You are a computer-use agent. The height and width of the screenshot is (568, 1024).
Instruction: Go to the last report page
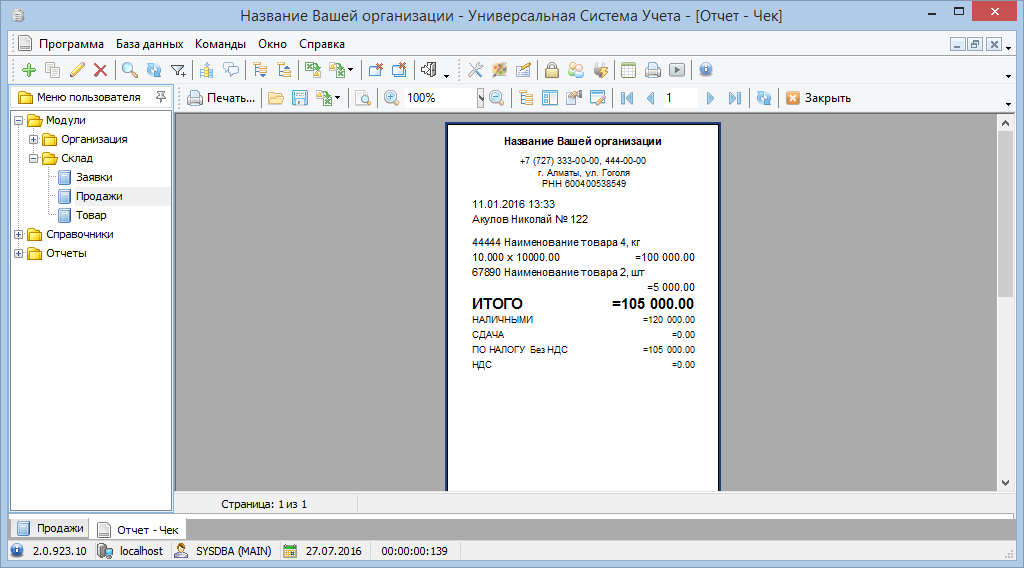735,98
